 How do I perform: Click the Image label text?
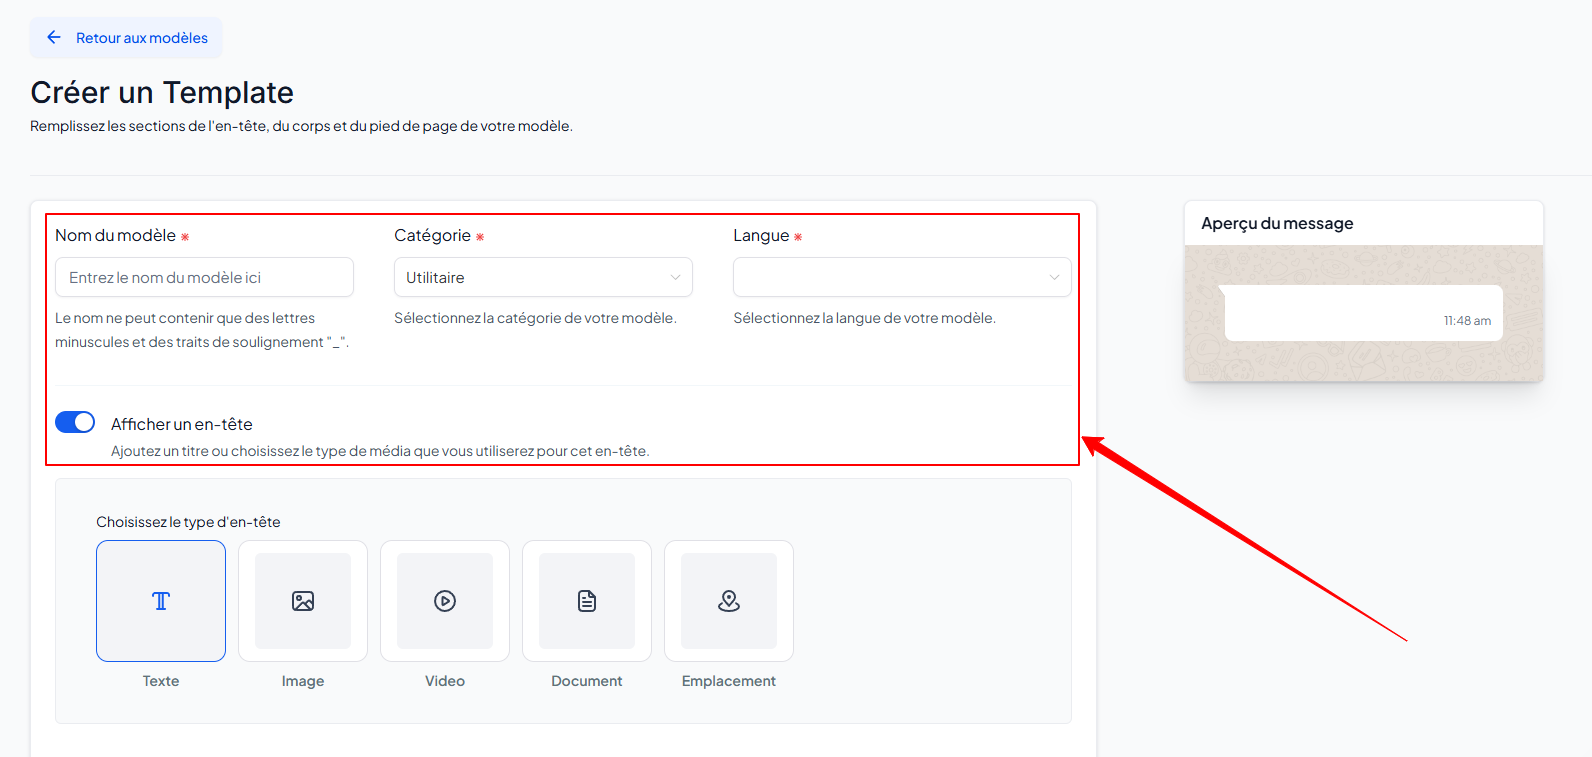303,681
